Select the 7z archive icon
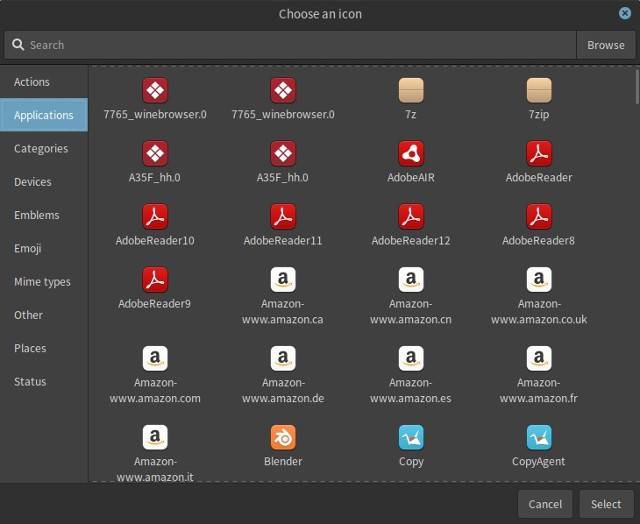640x524 pixels. click(x=411, y=90)
